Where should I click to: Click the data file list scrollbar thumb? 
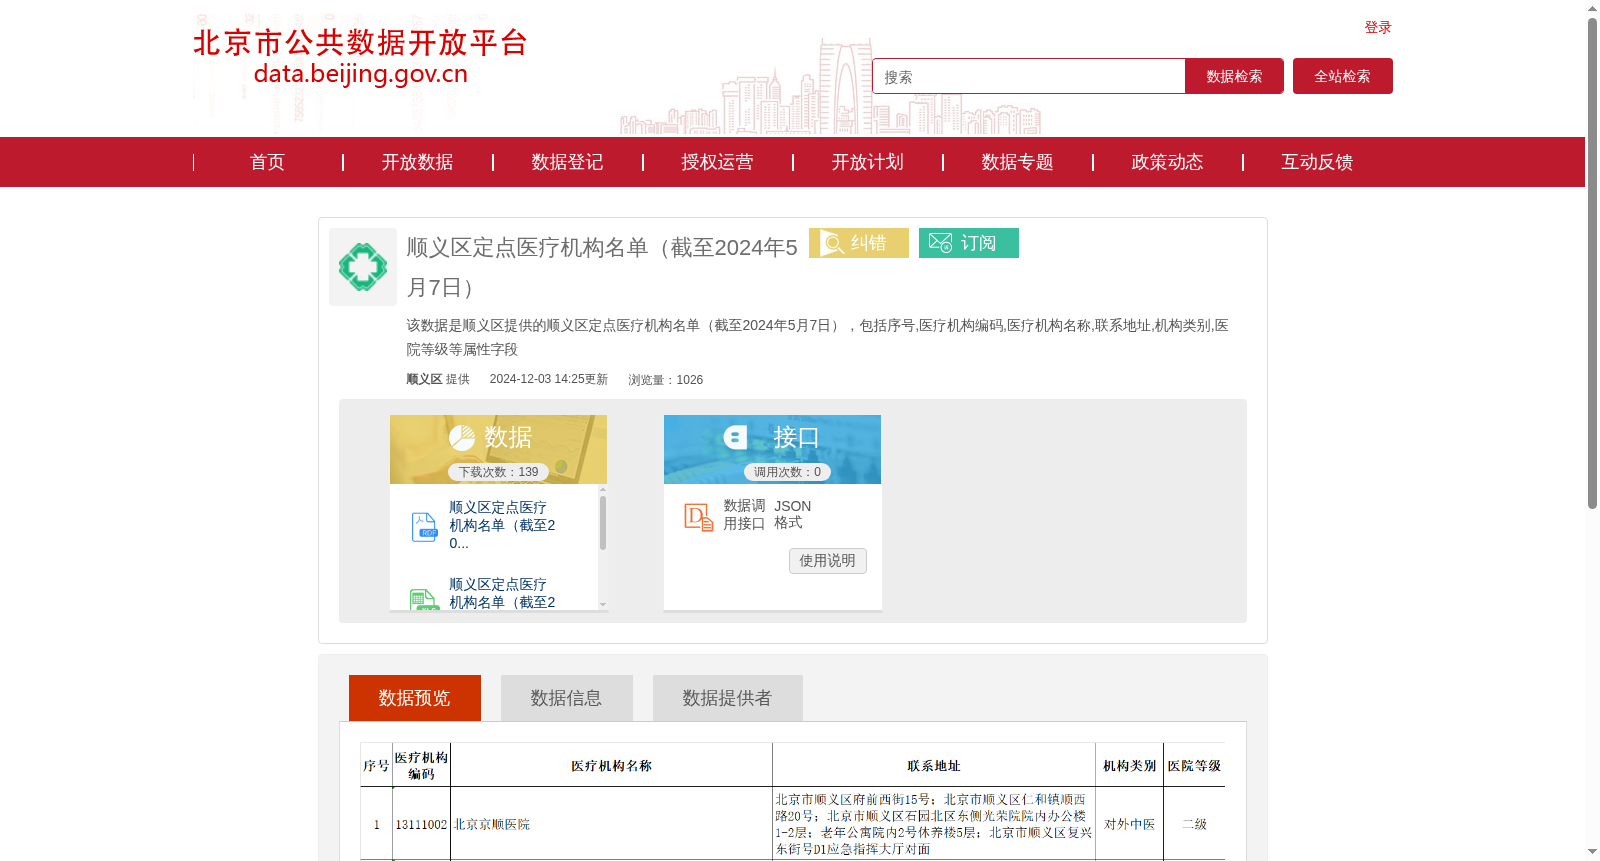603,522
